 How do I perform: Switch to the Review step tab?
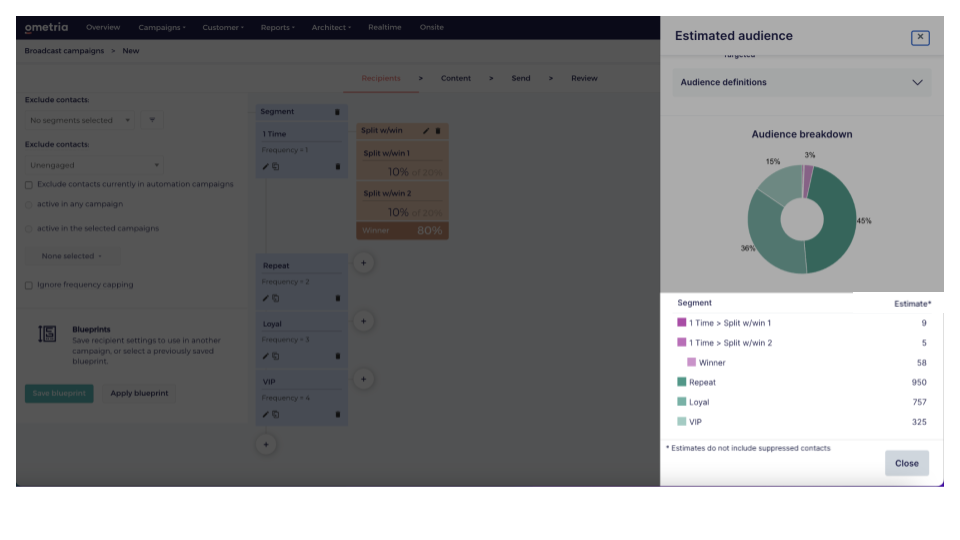[584, 78]
